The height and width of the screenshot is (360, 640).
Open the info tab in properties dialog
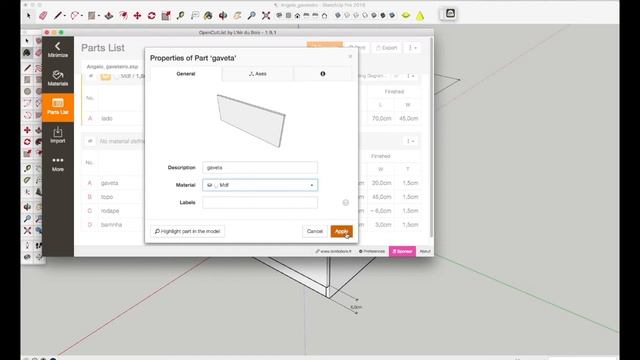click(322, 74)
